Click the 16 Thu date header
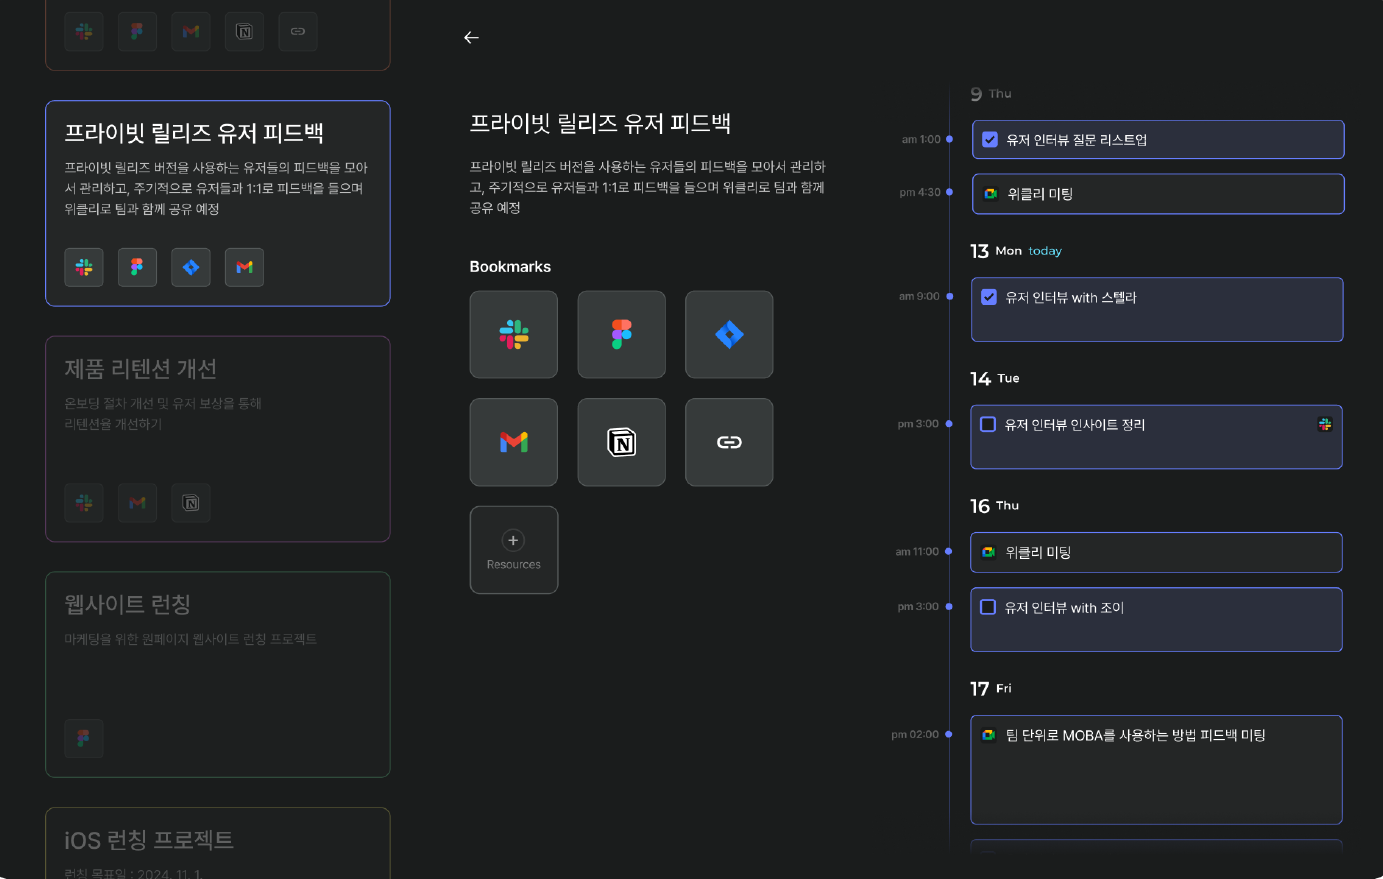Viewport: 1383px width, 879px height. [x=995, y=506]
